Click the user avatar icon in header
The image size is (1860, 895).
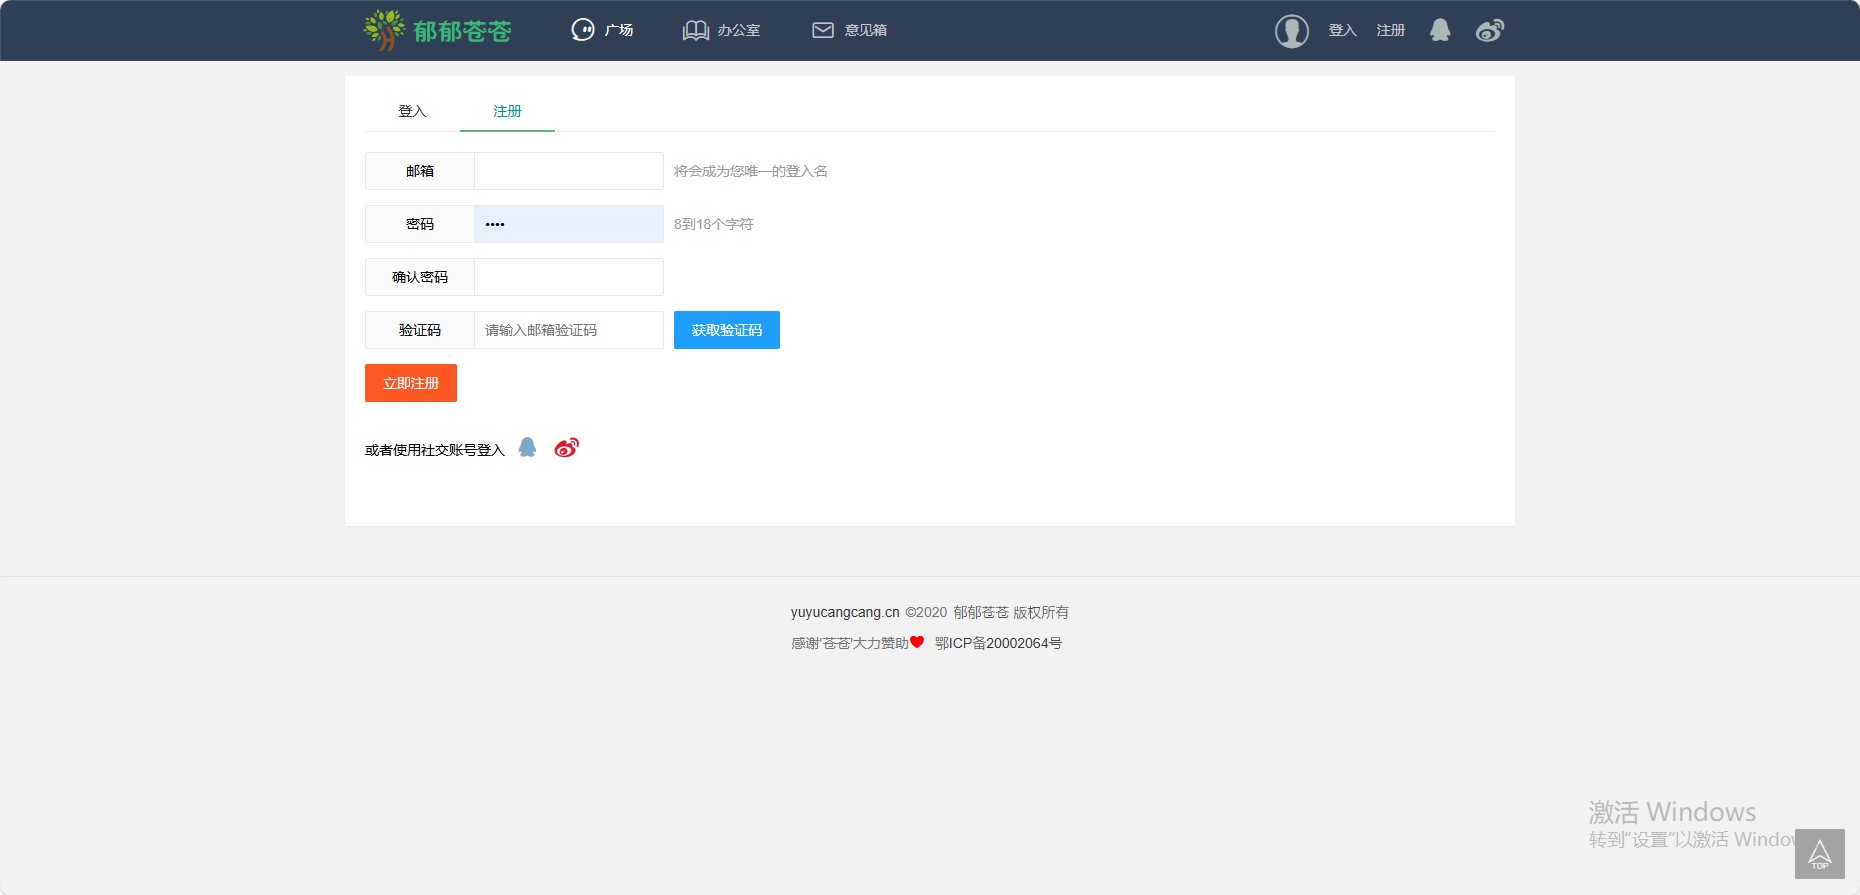point(1291,31)
